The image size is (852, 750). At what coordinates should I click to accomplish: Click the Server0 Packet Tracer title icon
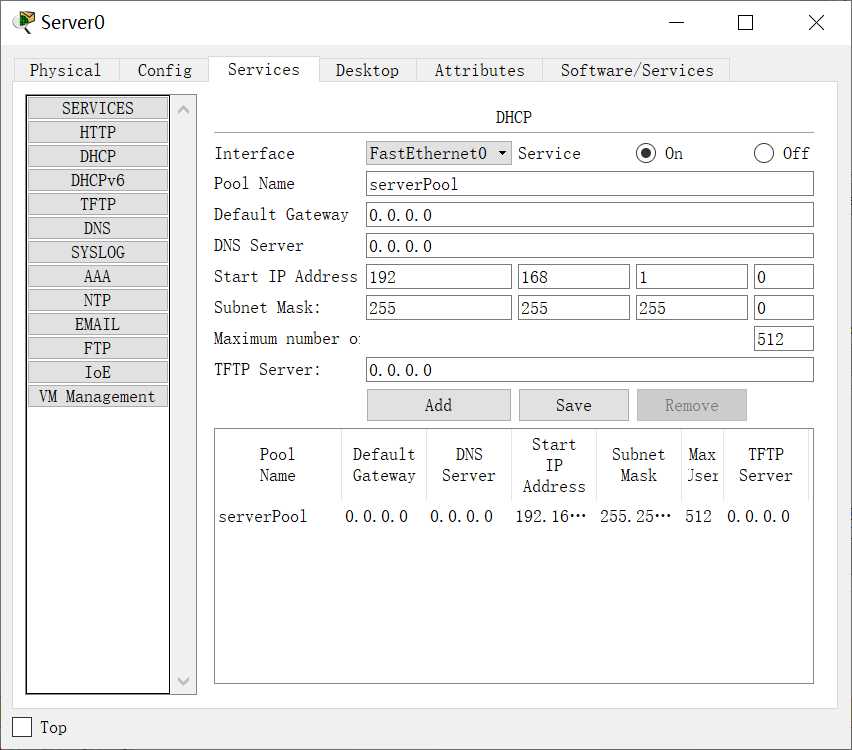(24, 22)
